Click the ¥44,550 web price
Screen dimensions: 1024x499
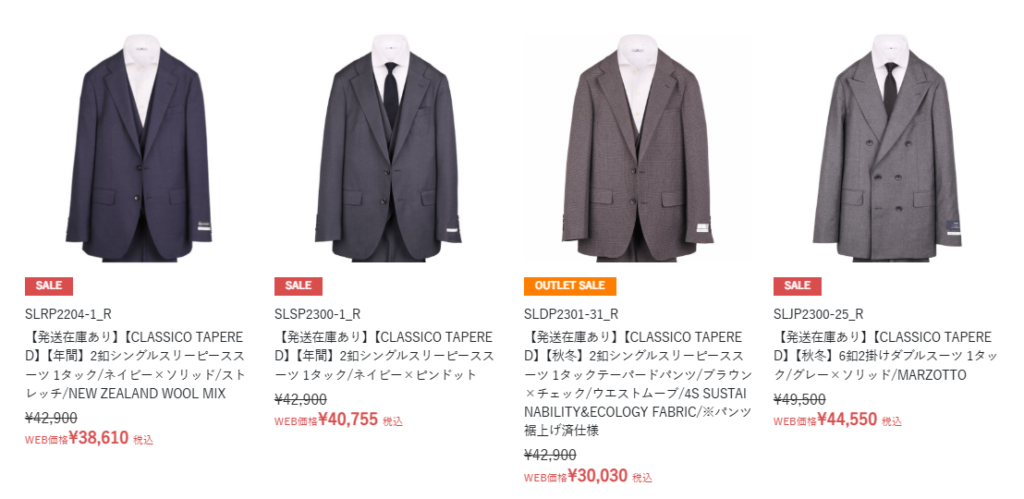(847, 419)
